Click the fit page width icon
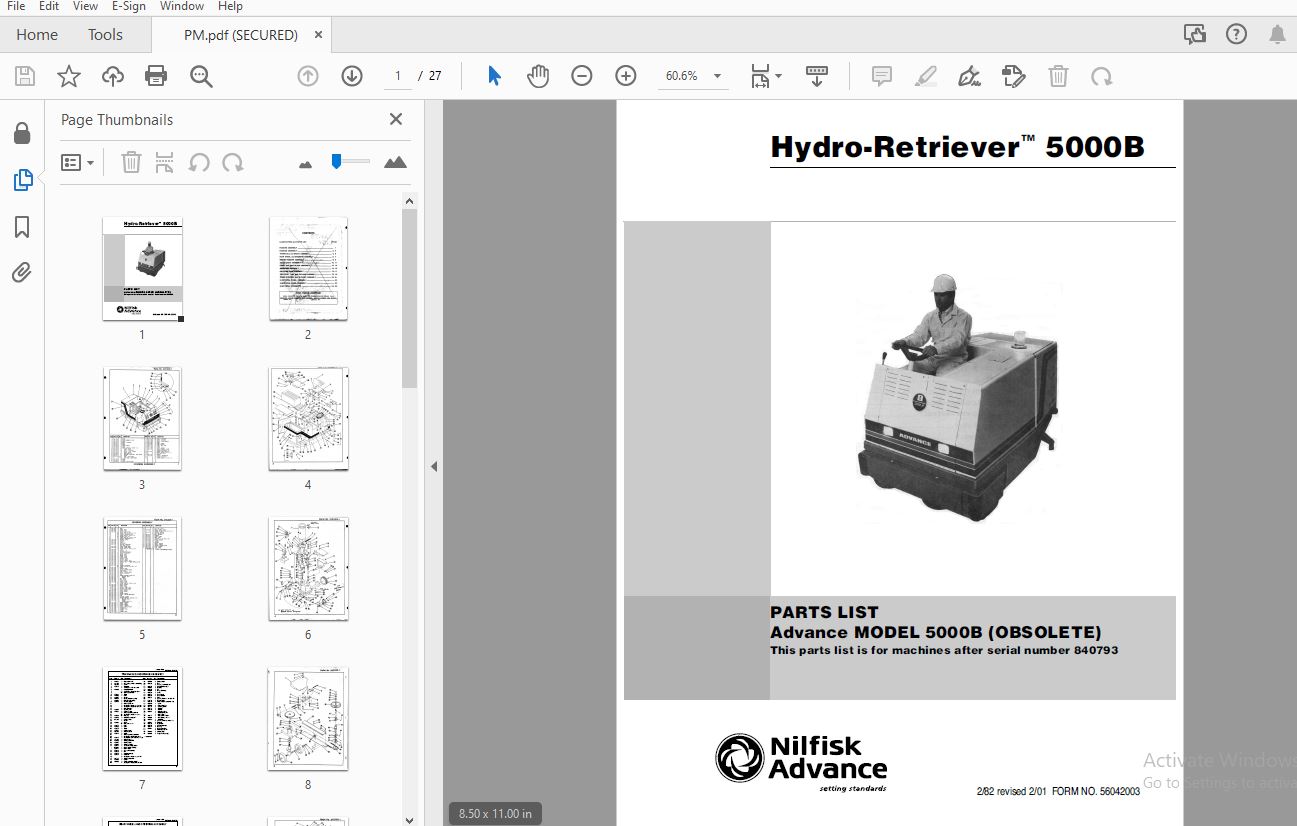Screen dimensions: 1297x826 point(761,76)
